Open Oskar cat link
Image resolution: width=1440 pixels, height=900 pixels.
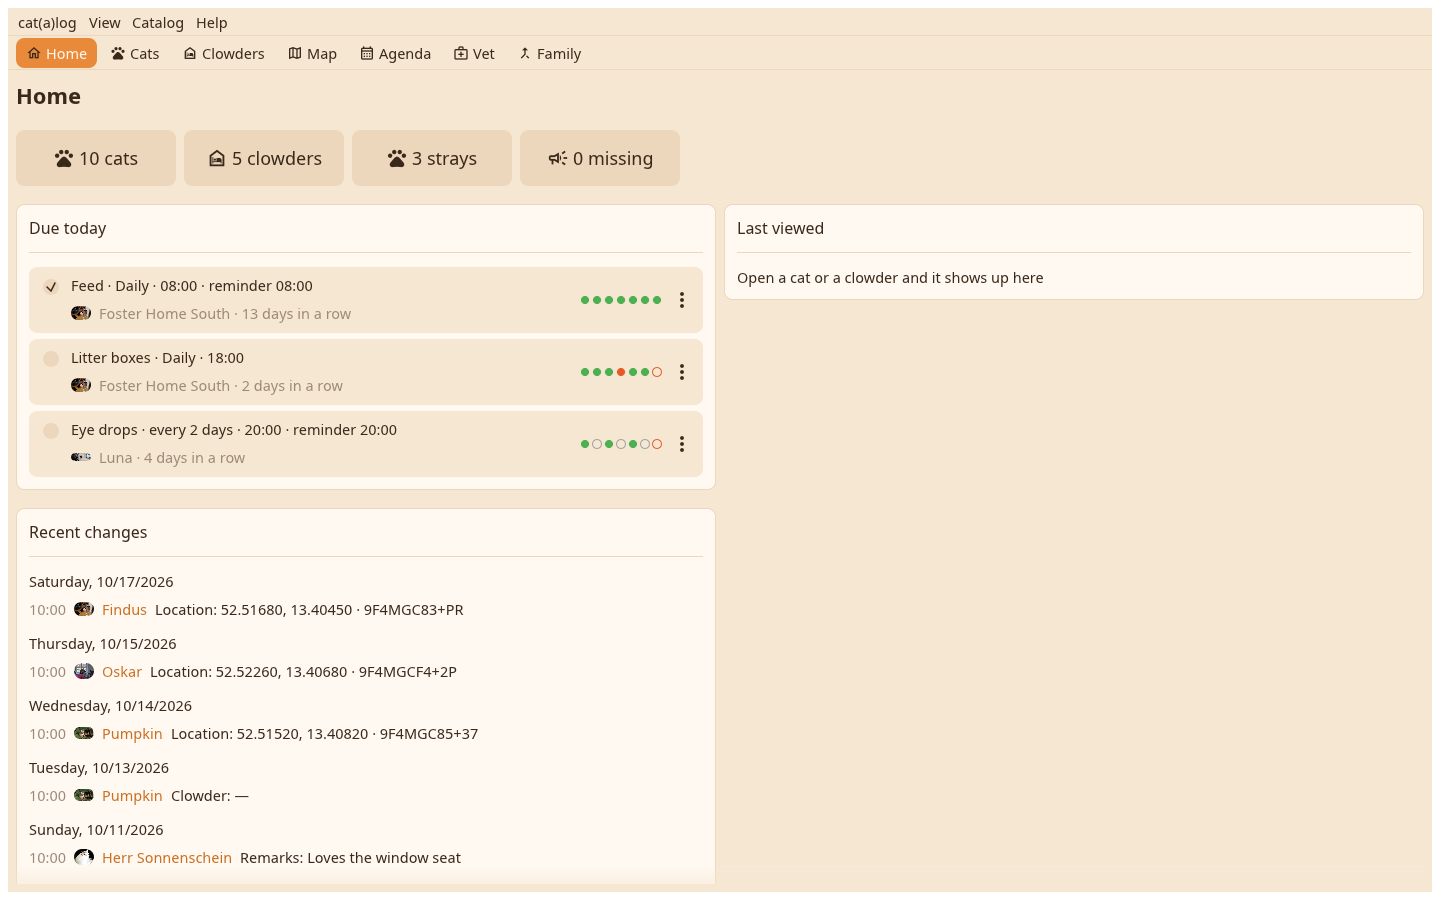click(x=122, y=672)
